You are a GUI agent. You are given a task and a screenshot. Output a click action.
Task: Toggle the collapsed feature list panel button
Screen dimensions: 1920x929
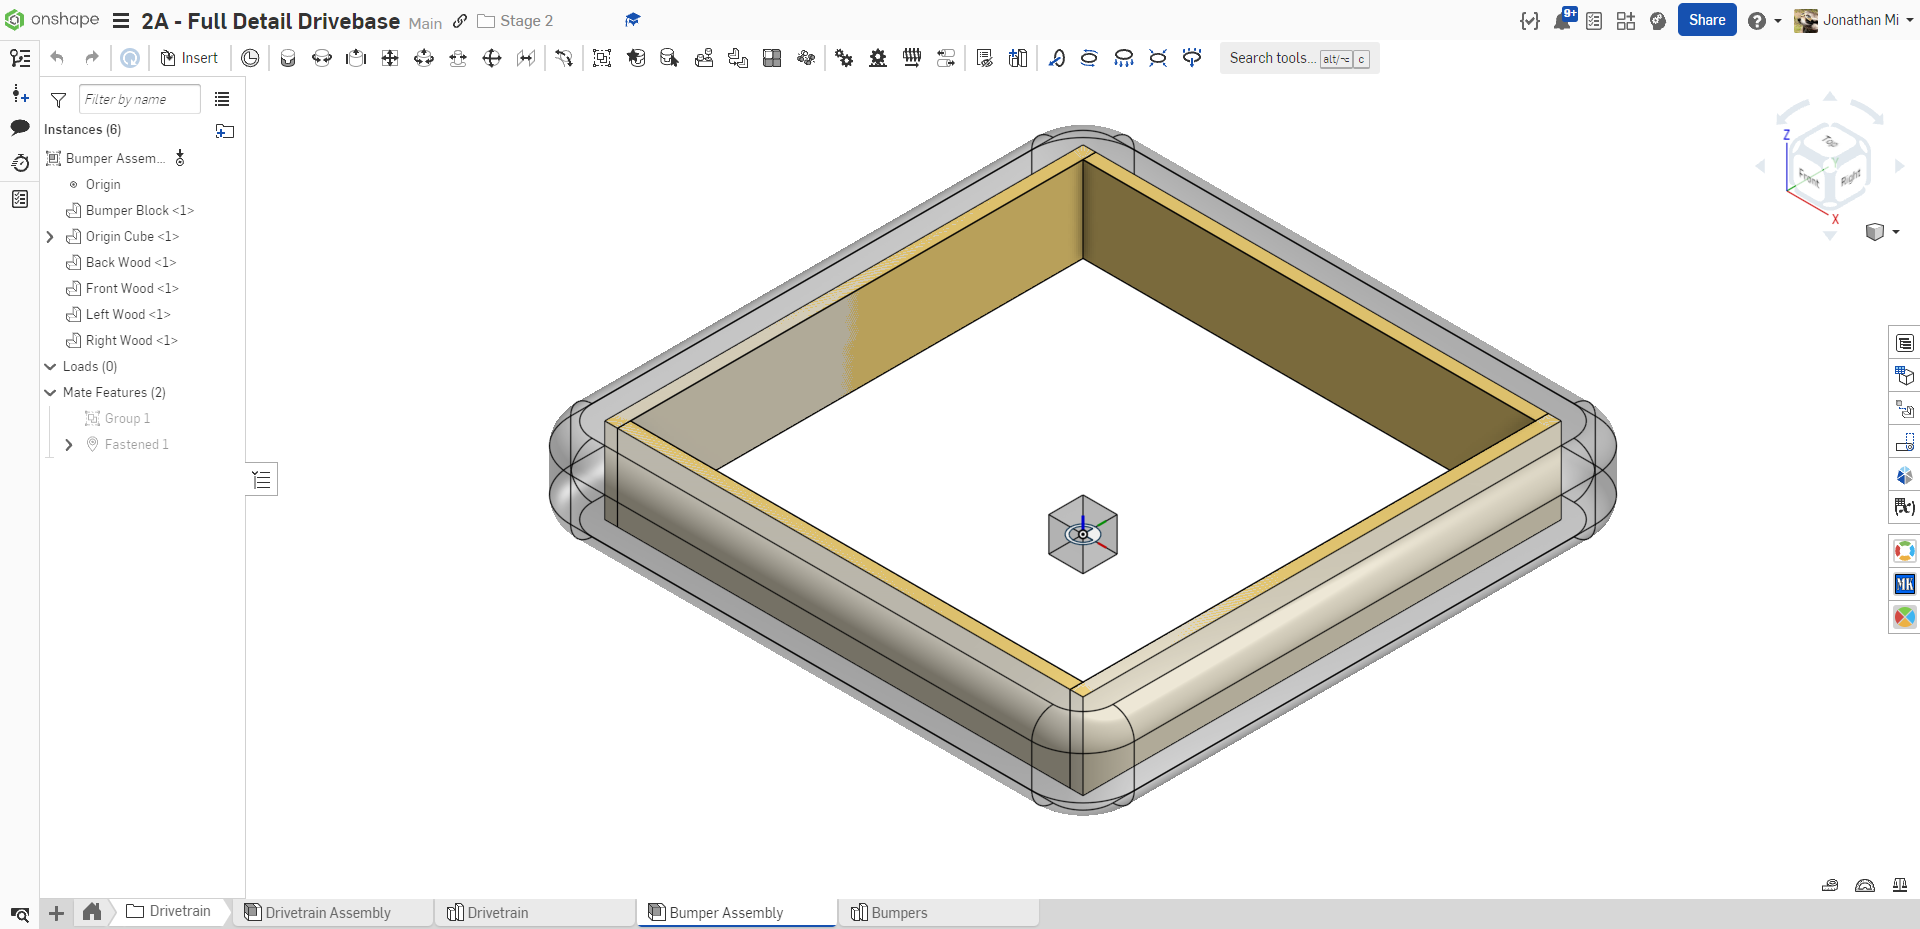click(x=262, y=480)
